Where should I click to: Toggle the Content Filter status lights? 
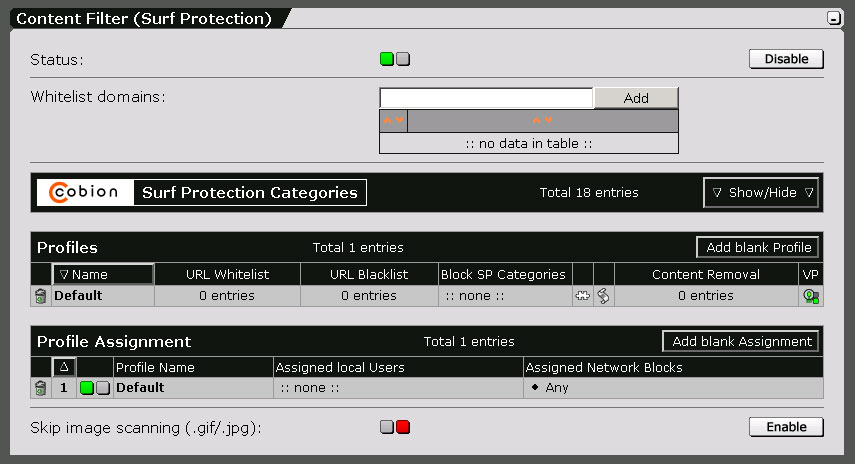tap(395, 59)
